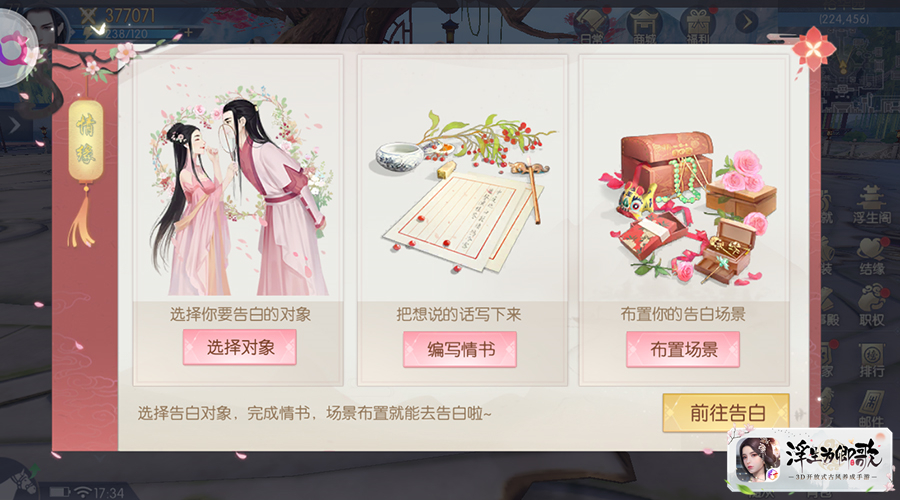This screenshot has width=900, height=500.
Task: Click the plus icon beside 238/120 stamina
Action: 188,33
